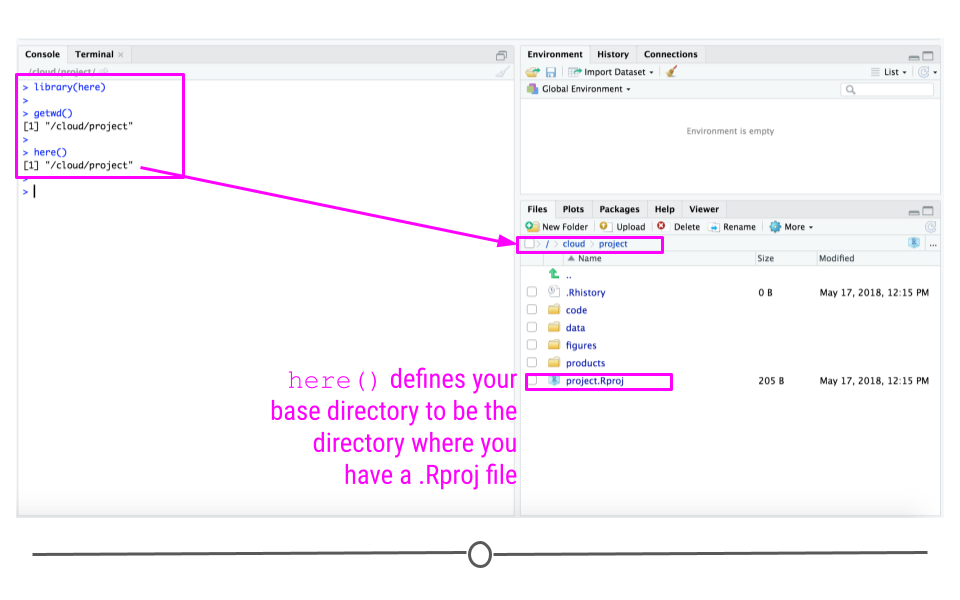Check the code folder checkbox
Image resolution: width=960 pixels, height=600 pixels.
532,310
